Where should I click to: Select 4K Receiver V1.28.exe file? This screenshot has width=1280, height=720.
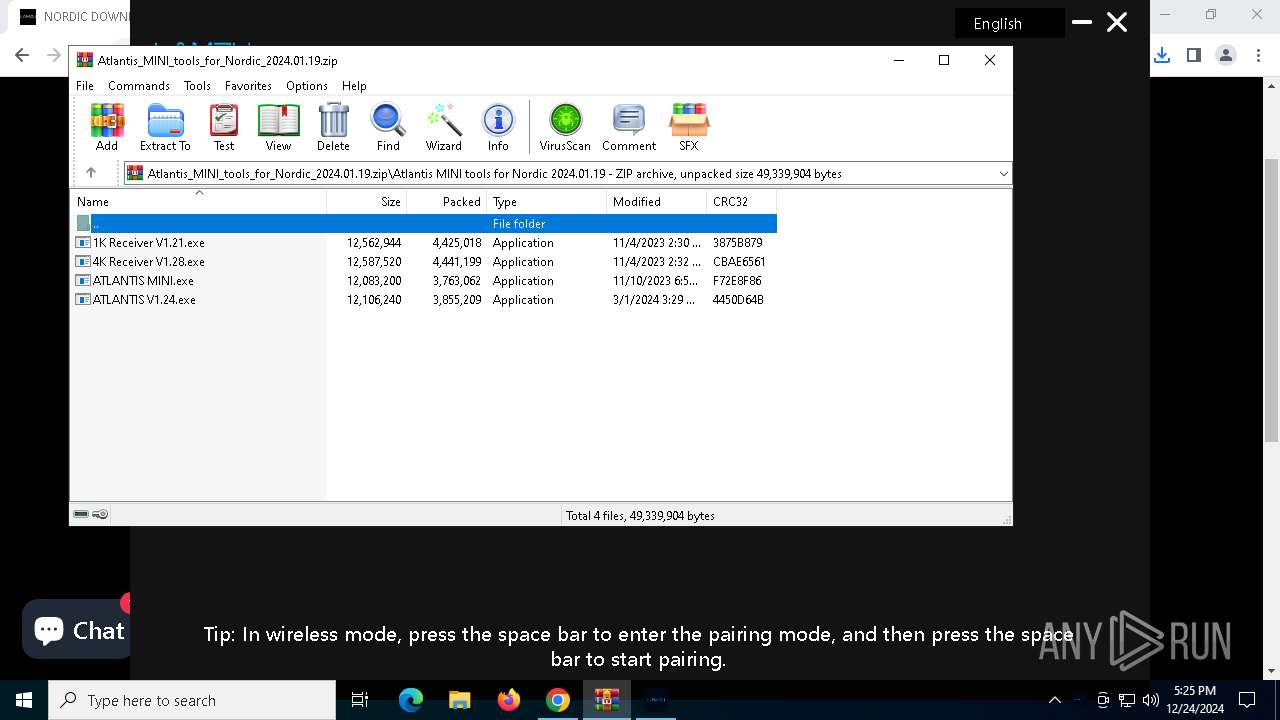[x=424, y=262]
